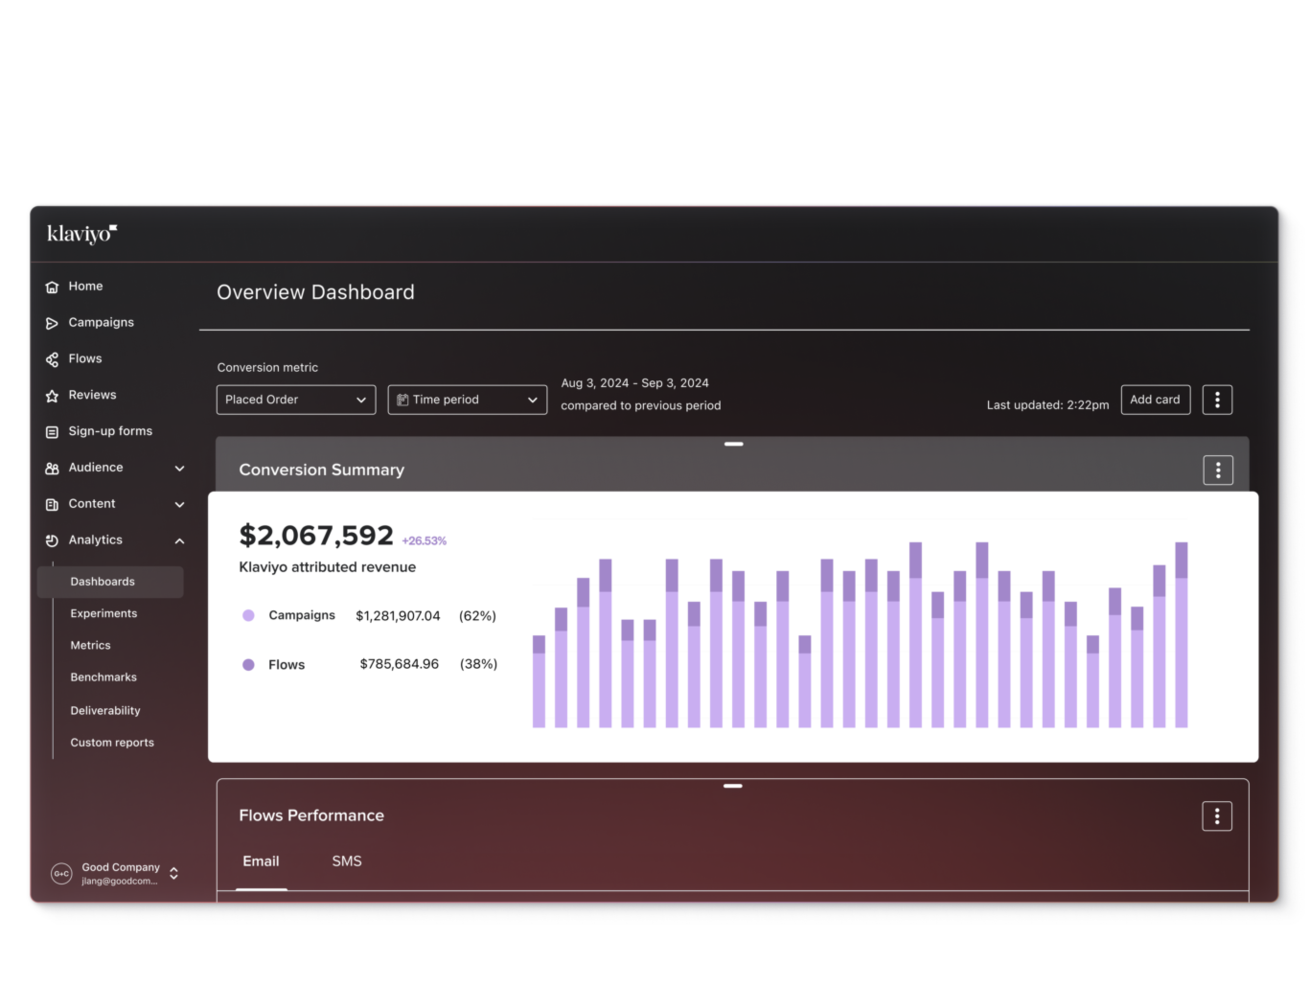Collapse the Analytics submenu chevron

(180, 541)
